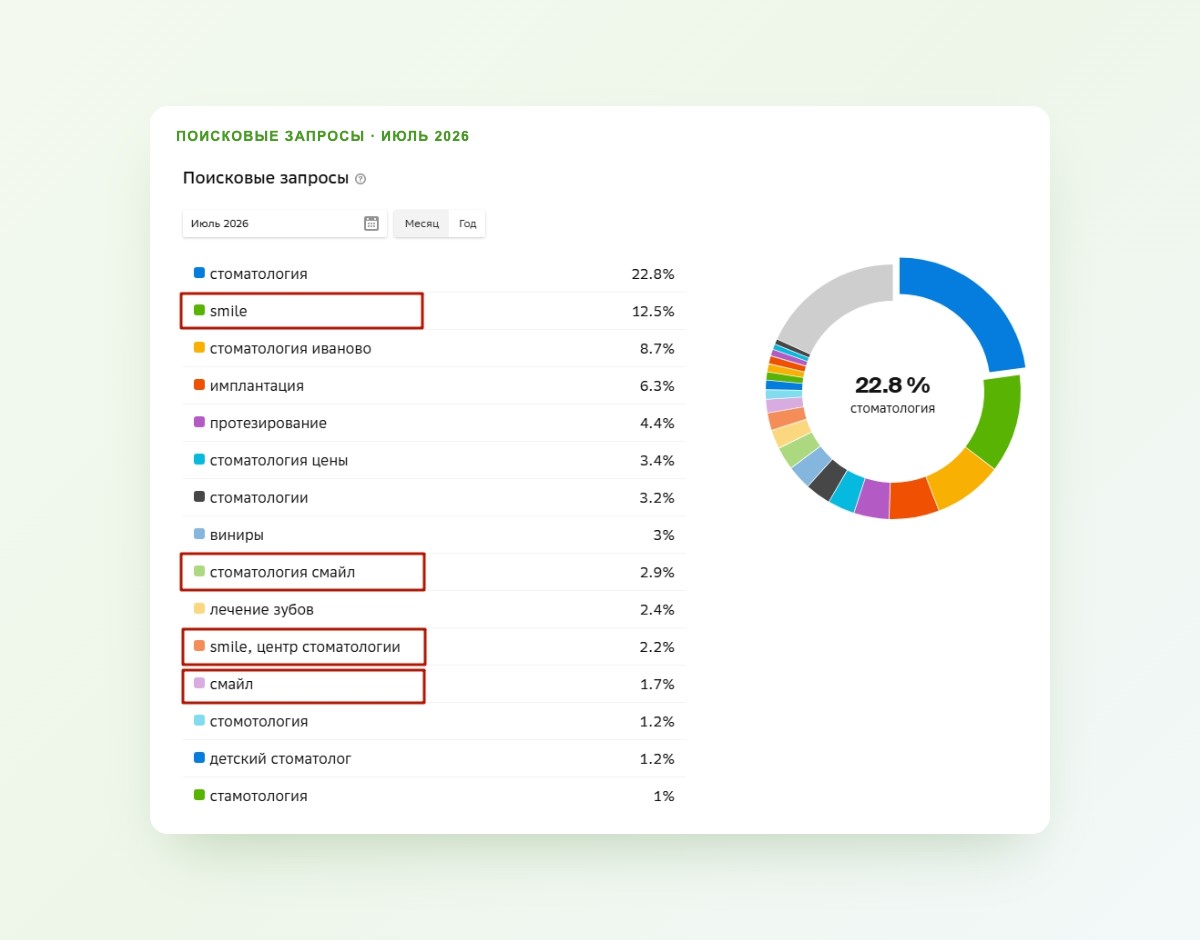The image size is (1200, 940).
Task: Select smile, центр стоматологии row
Action: (434, 647)
